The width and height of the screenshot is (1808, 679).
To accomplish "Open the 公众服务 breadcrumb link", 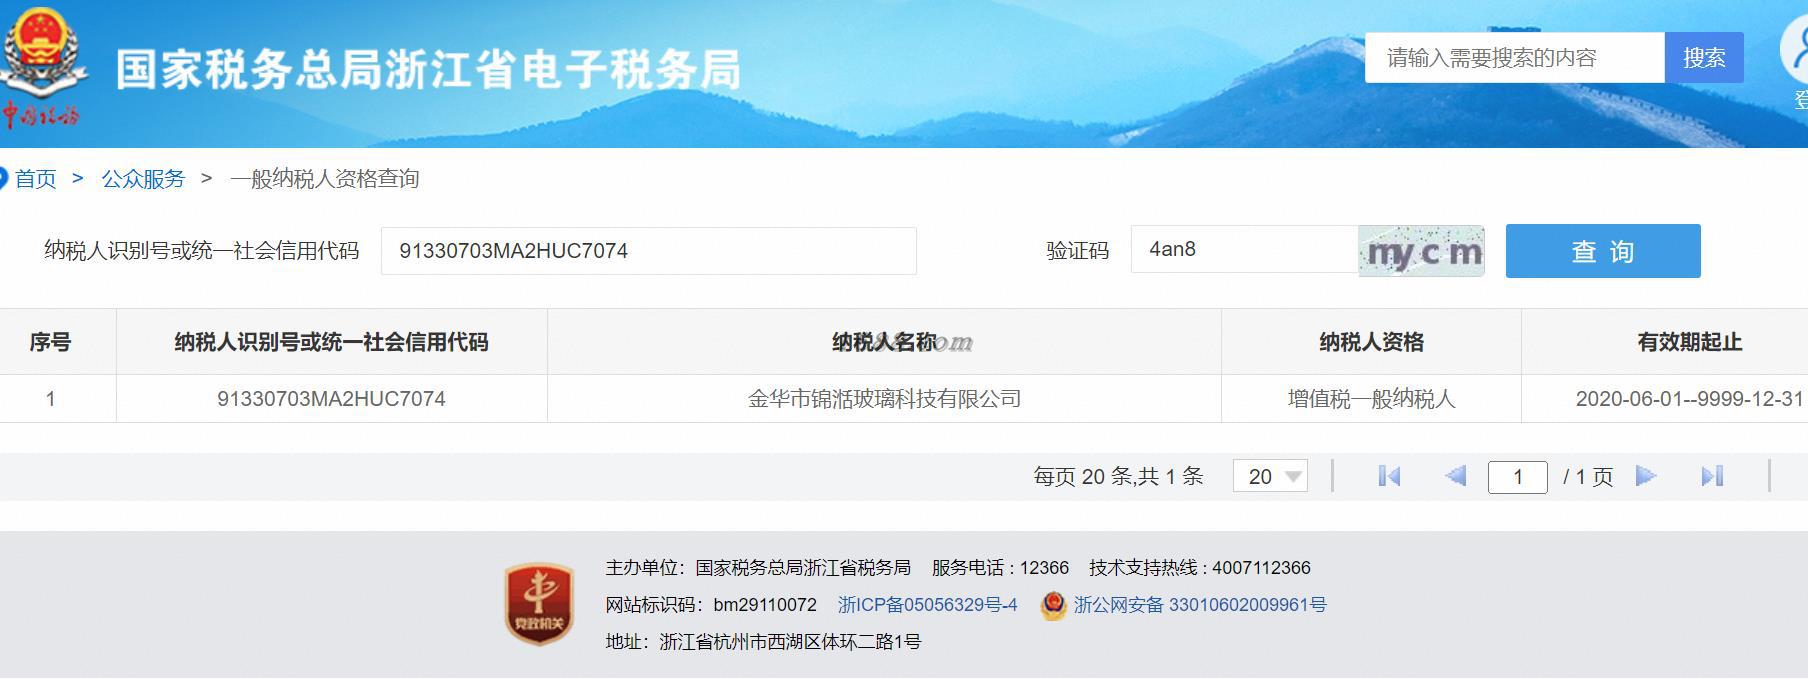I will coord(143,179).
